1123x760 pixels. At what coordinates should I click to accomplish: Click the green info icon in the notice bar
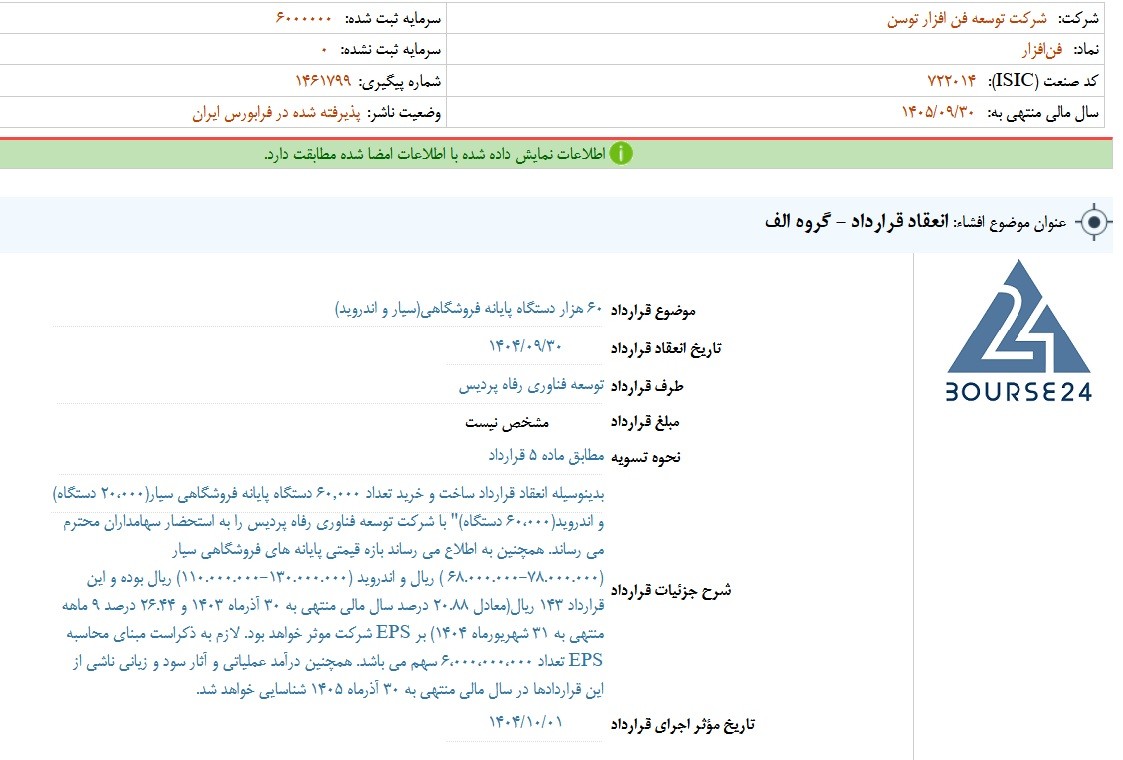pos(621,153)
